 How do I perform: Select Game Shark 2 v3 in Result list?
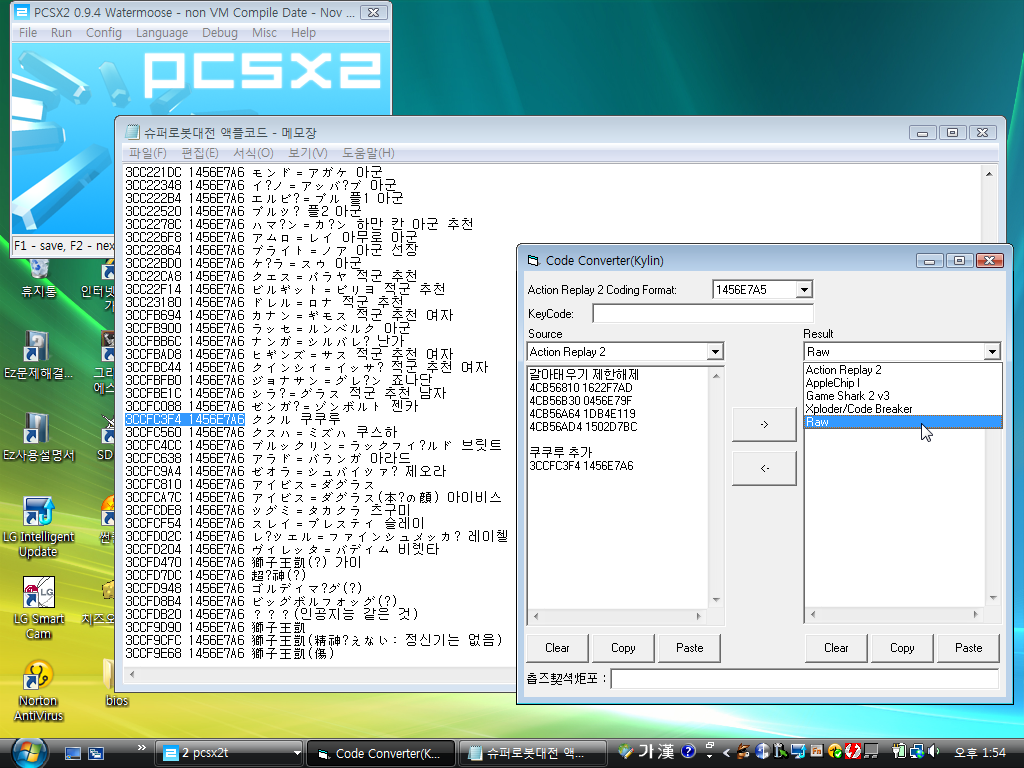pyautogui.click(x=903, y=396)
